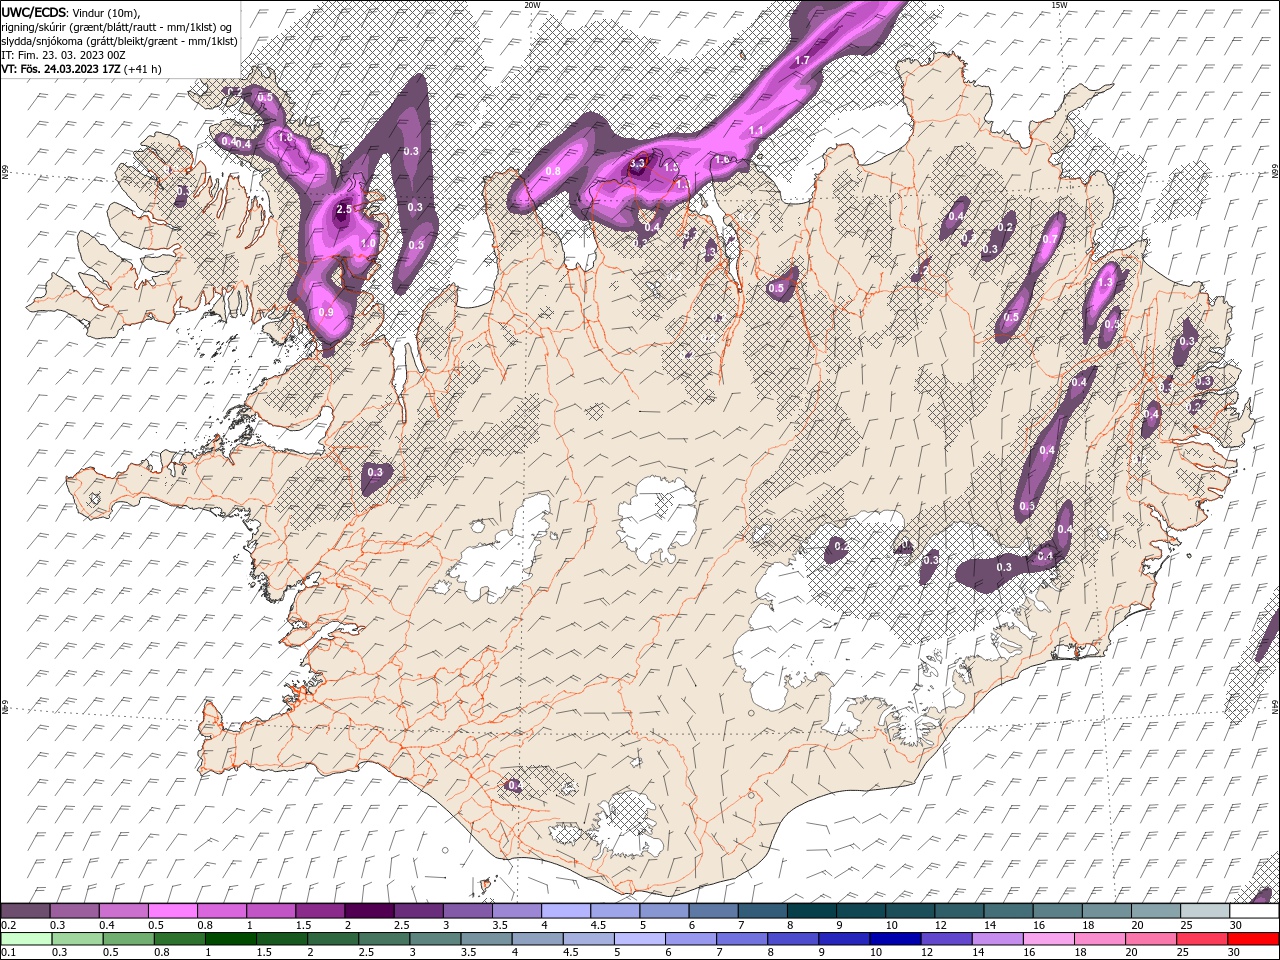Click the 3.3 precipitation value on the map

pyautogui.click(x=638, y=163)
